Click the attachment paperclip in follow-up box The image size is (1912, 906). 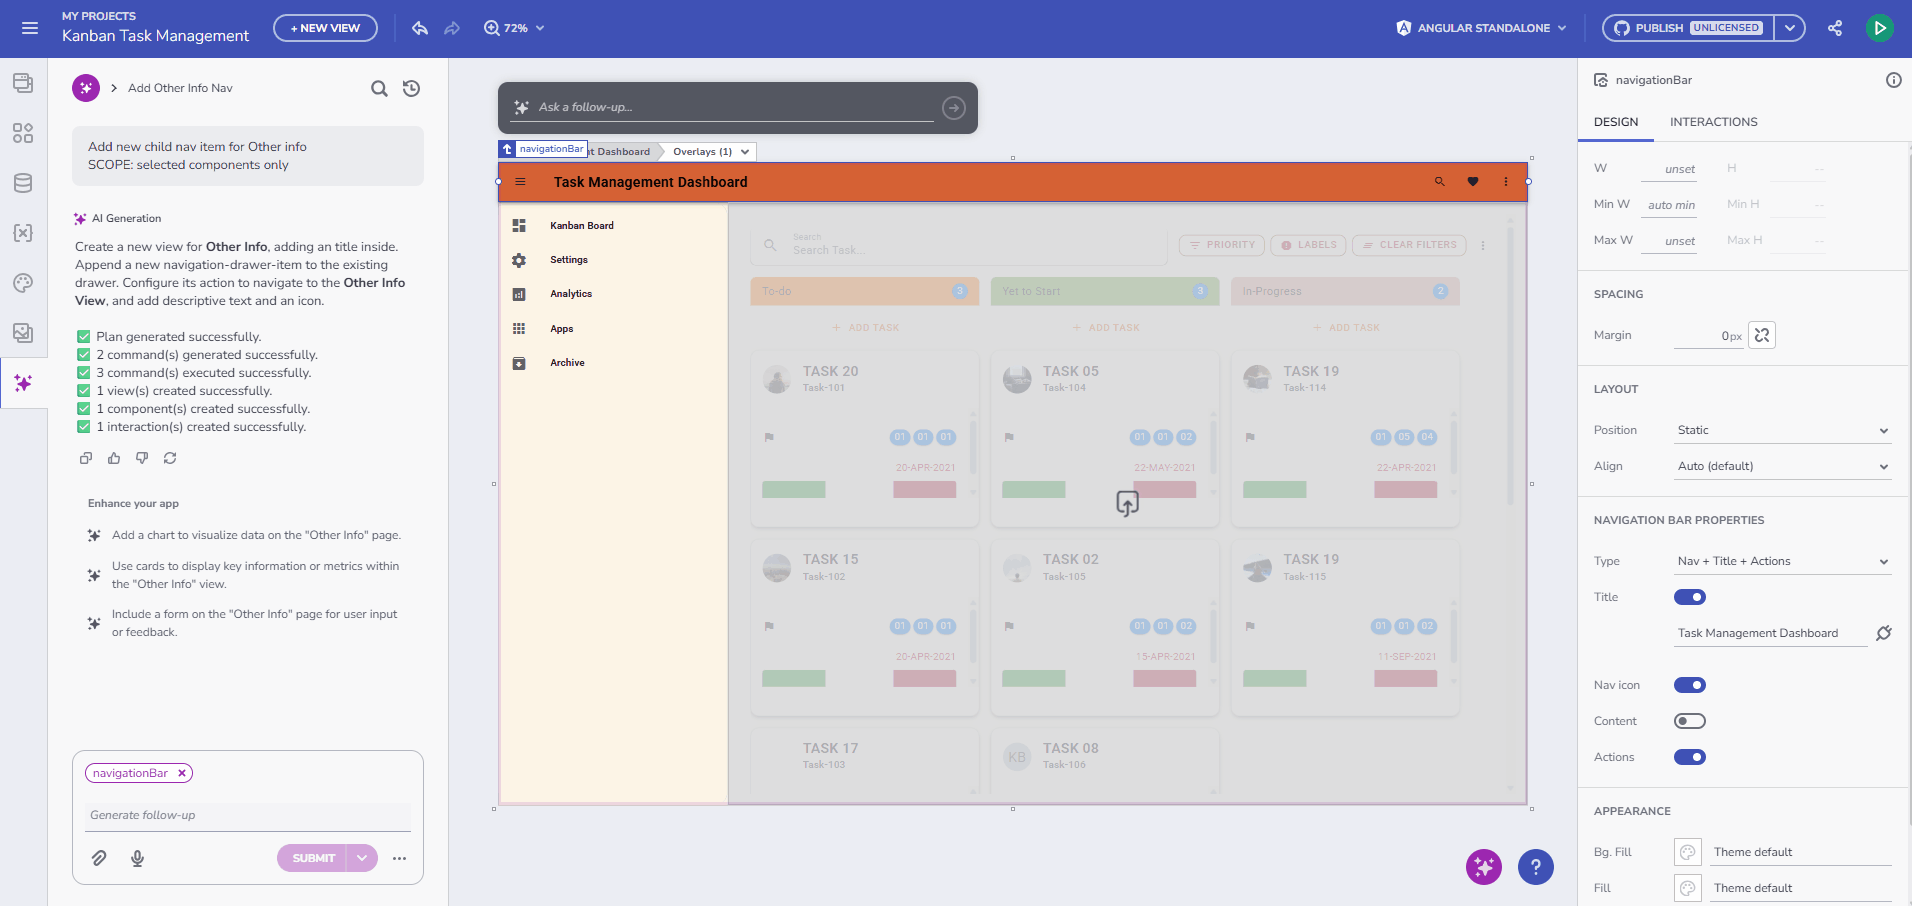pyautogui.click(x=98, y=858)
